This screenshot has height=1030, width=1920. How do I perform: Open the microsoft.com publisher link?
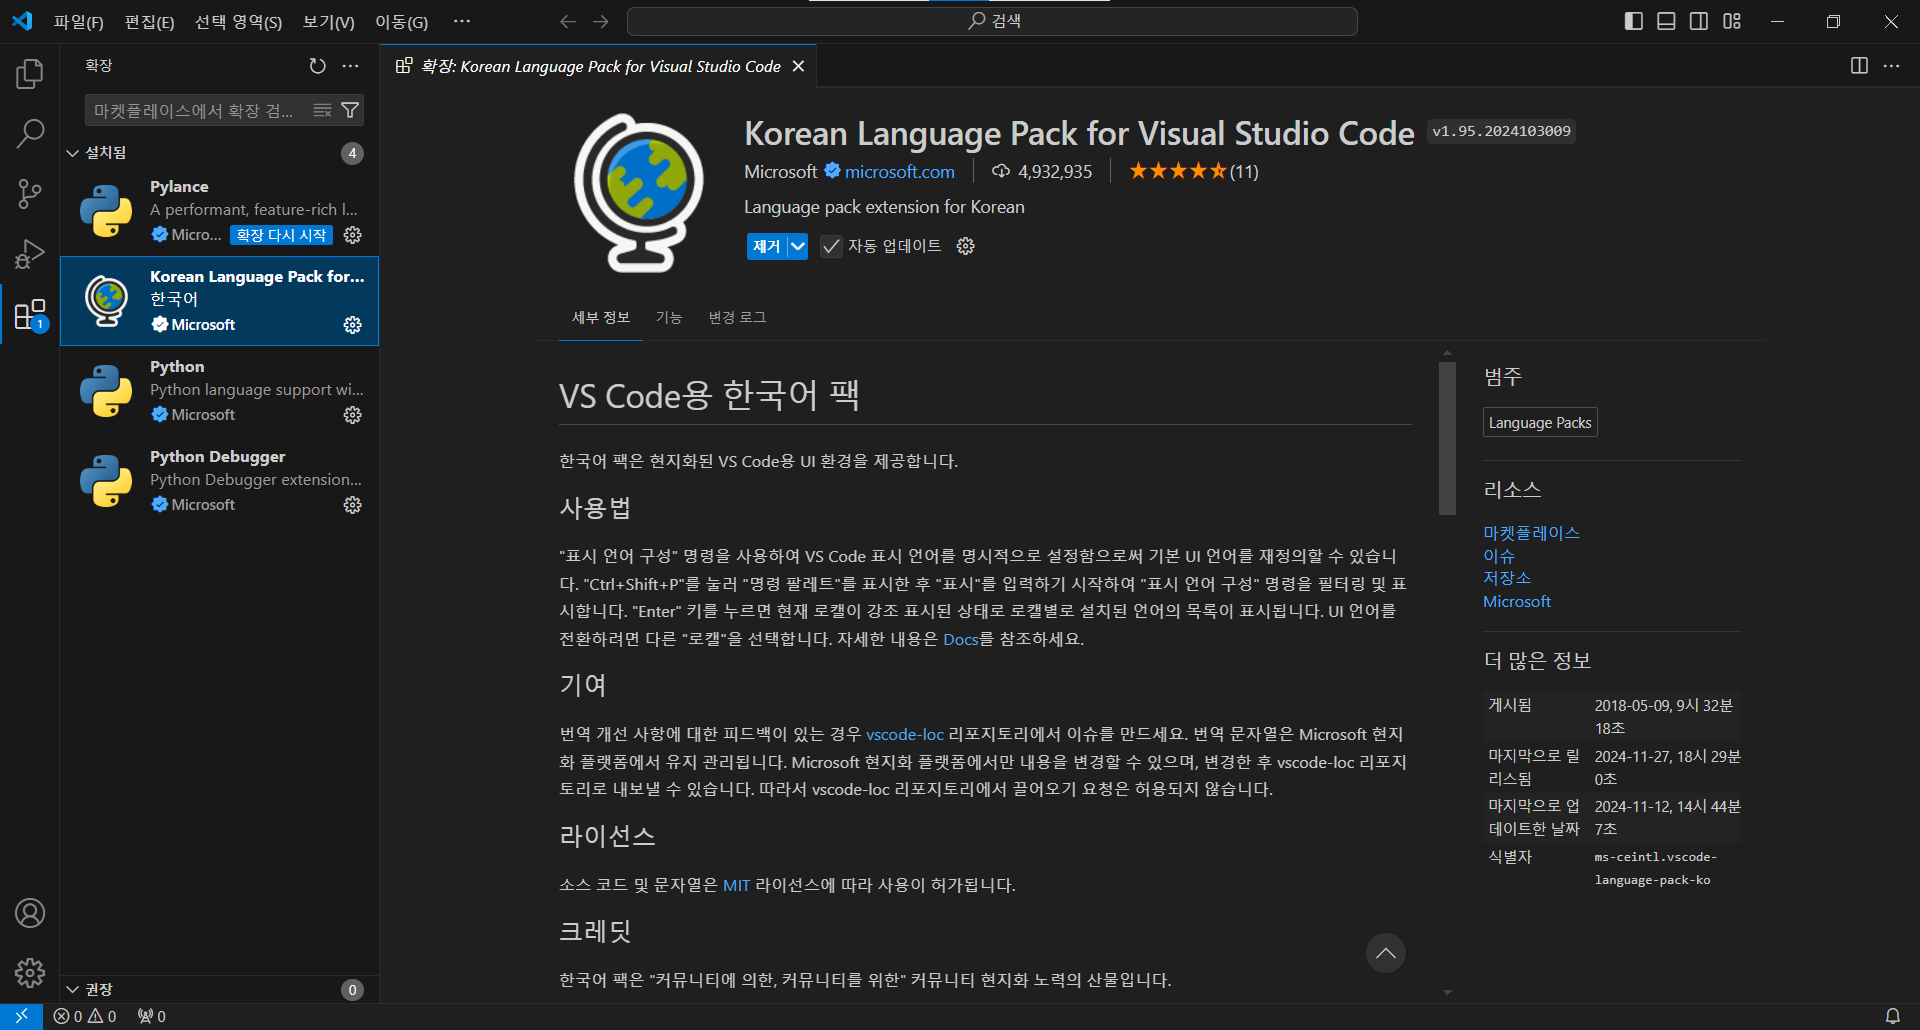(900, 171)
